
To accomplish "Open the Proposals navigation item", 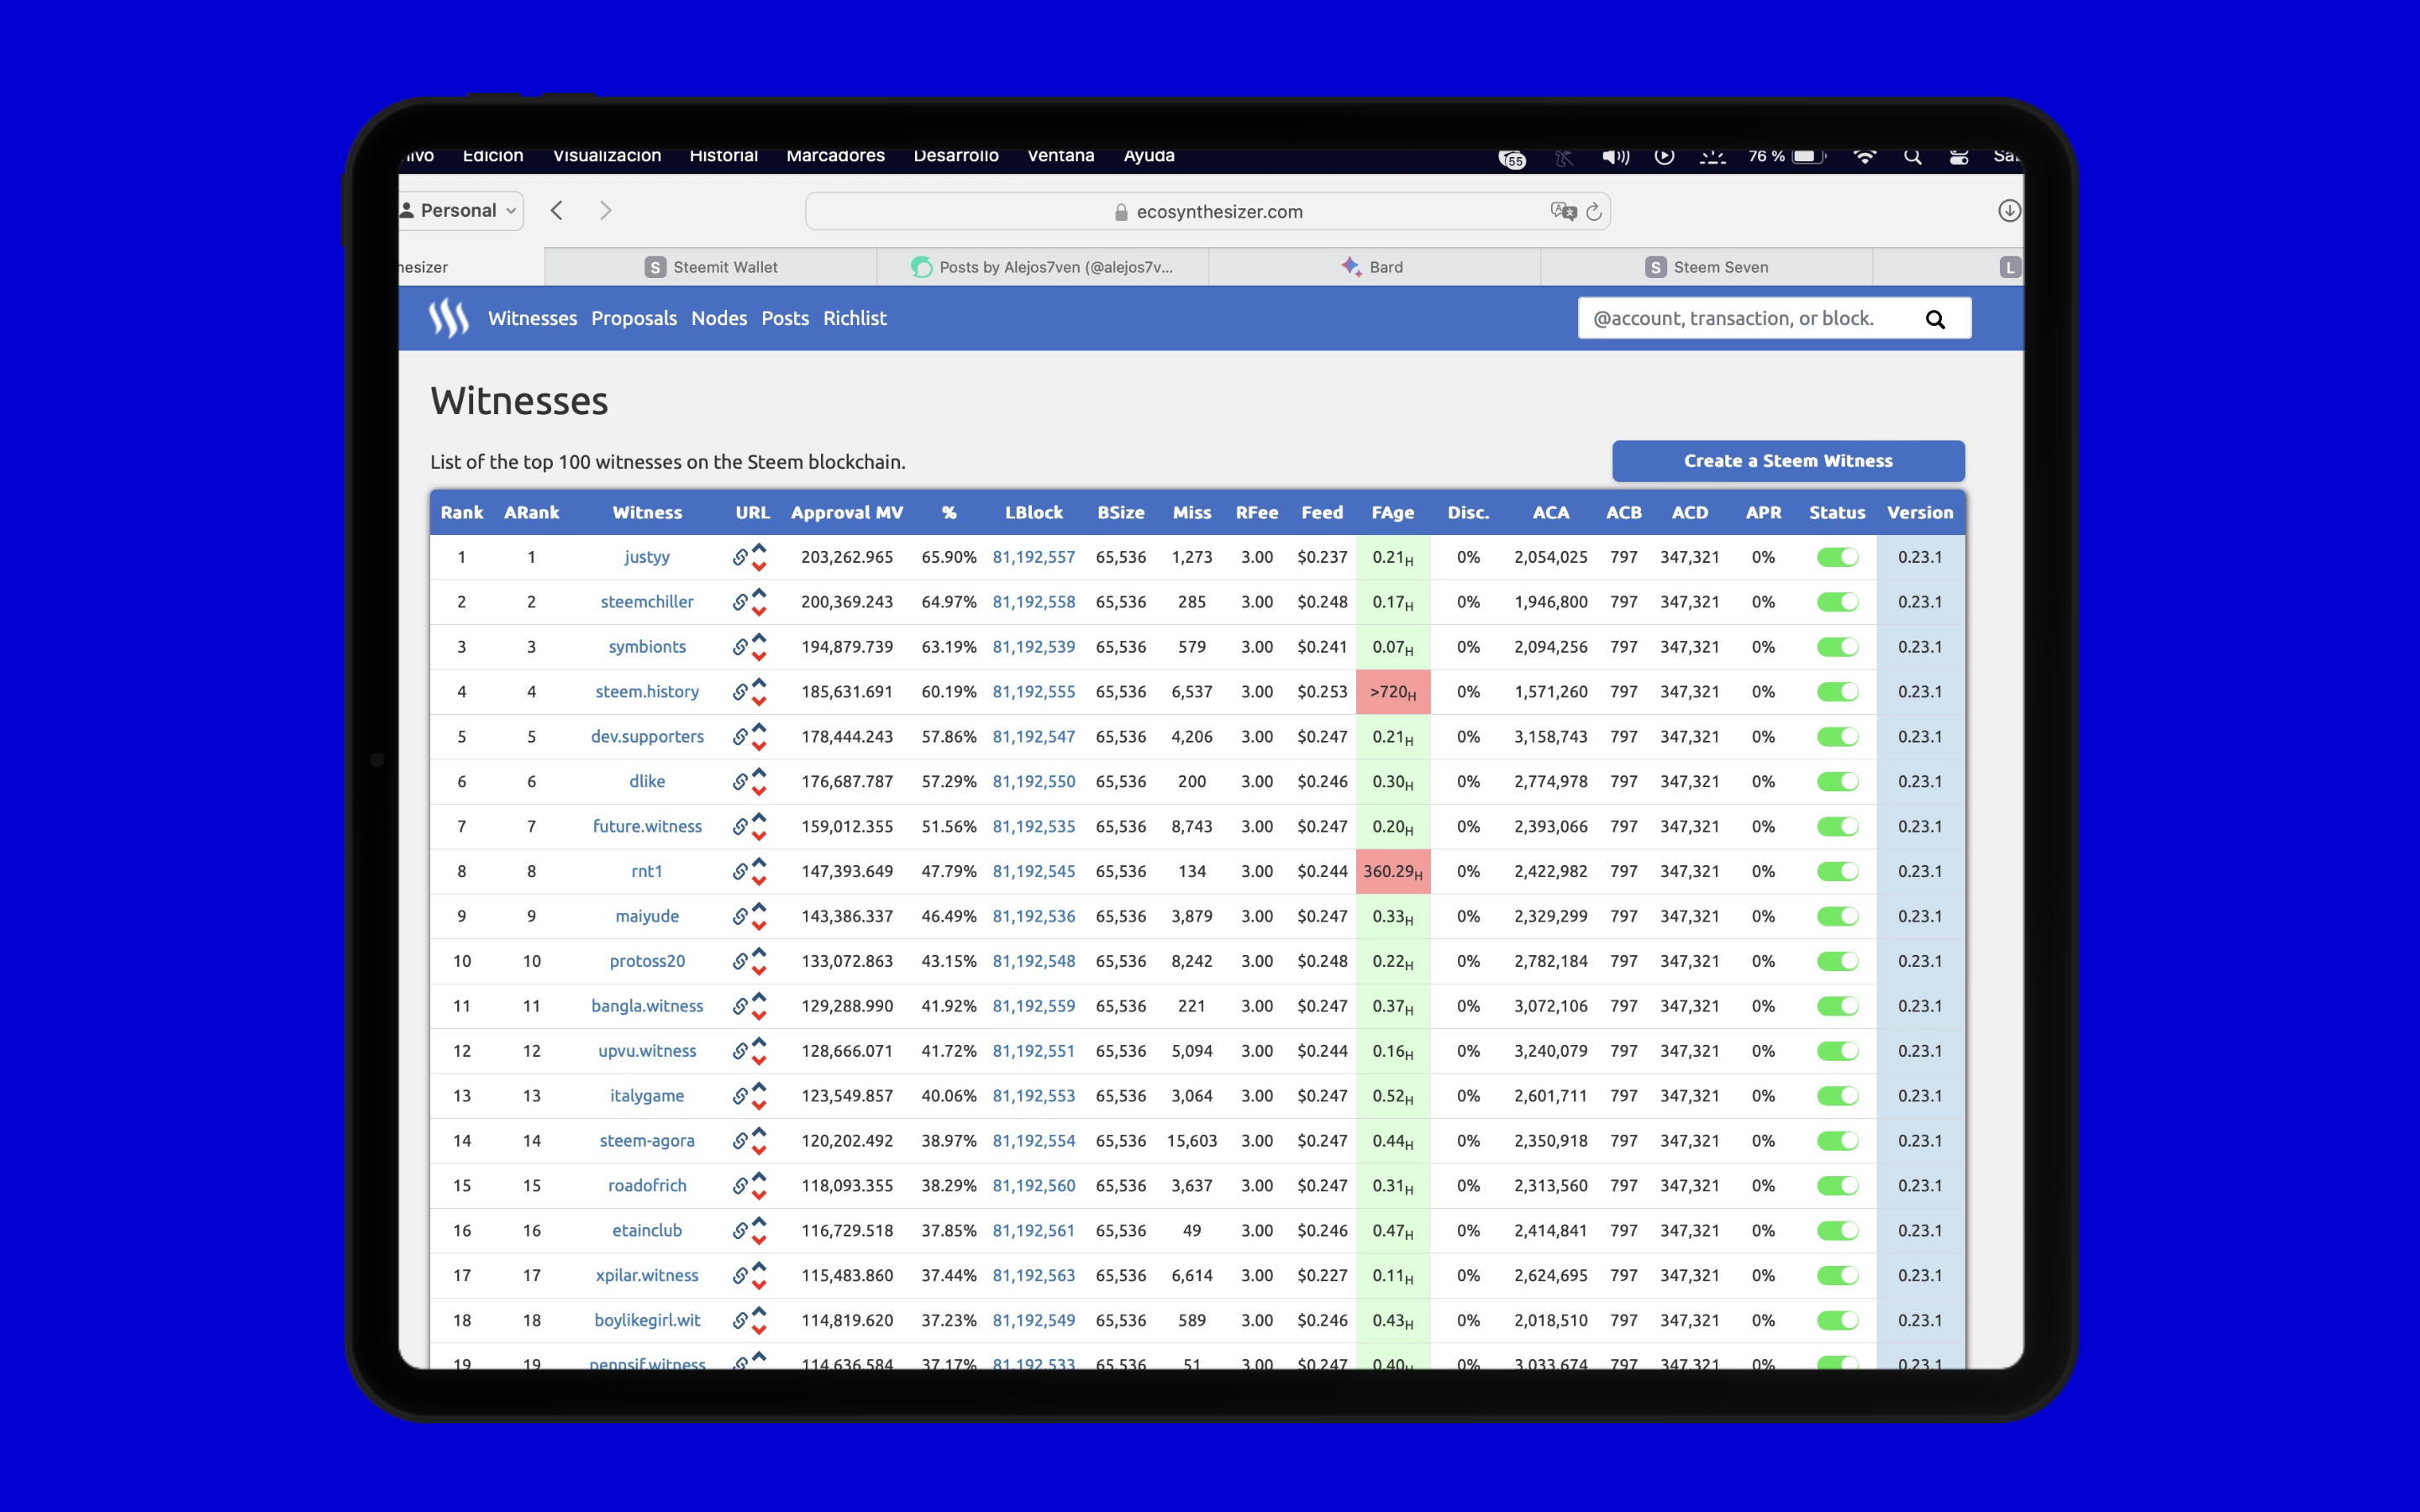I will tap(634, 318).
